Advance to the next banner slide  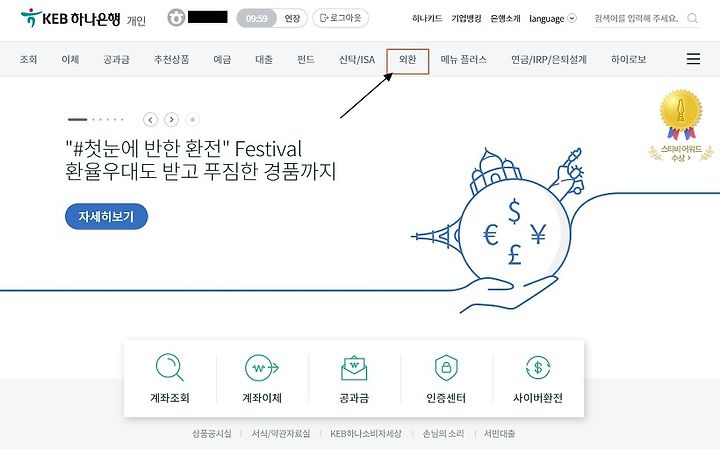pyautogui.click(x=171, y=119)
